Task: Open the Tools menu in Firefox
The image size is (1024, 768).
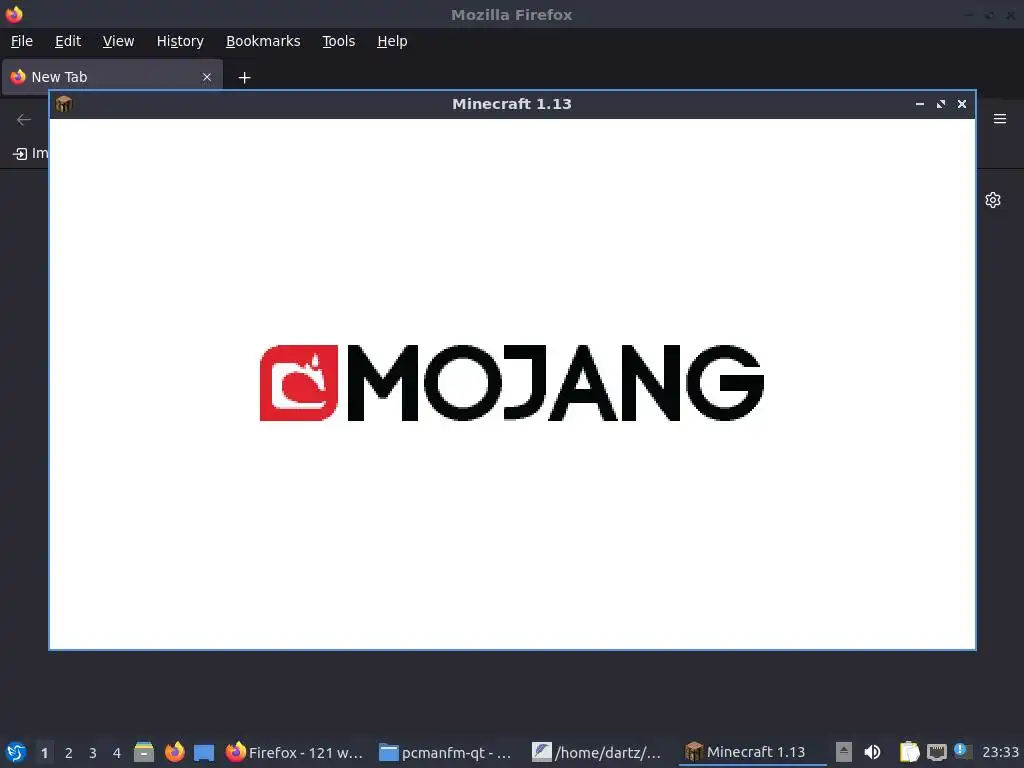Action: (x=338, y=41)
